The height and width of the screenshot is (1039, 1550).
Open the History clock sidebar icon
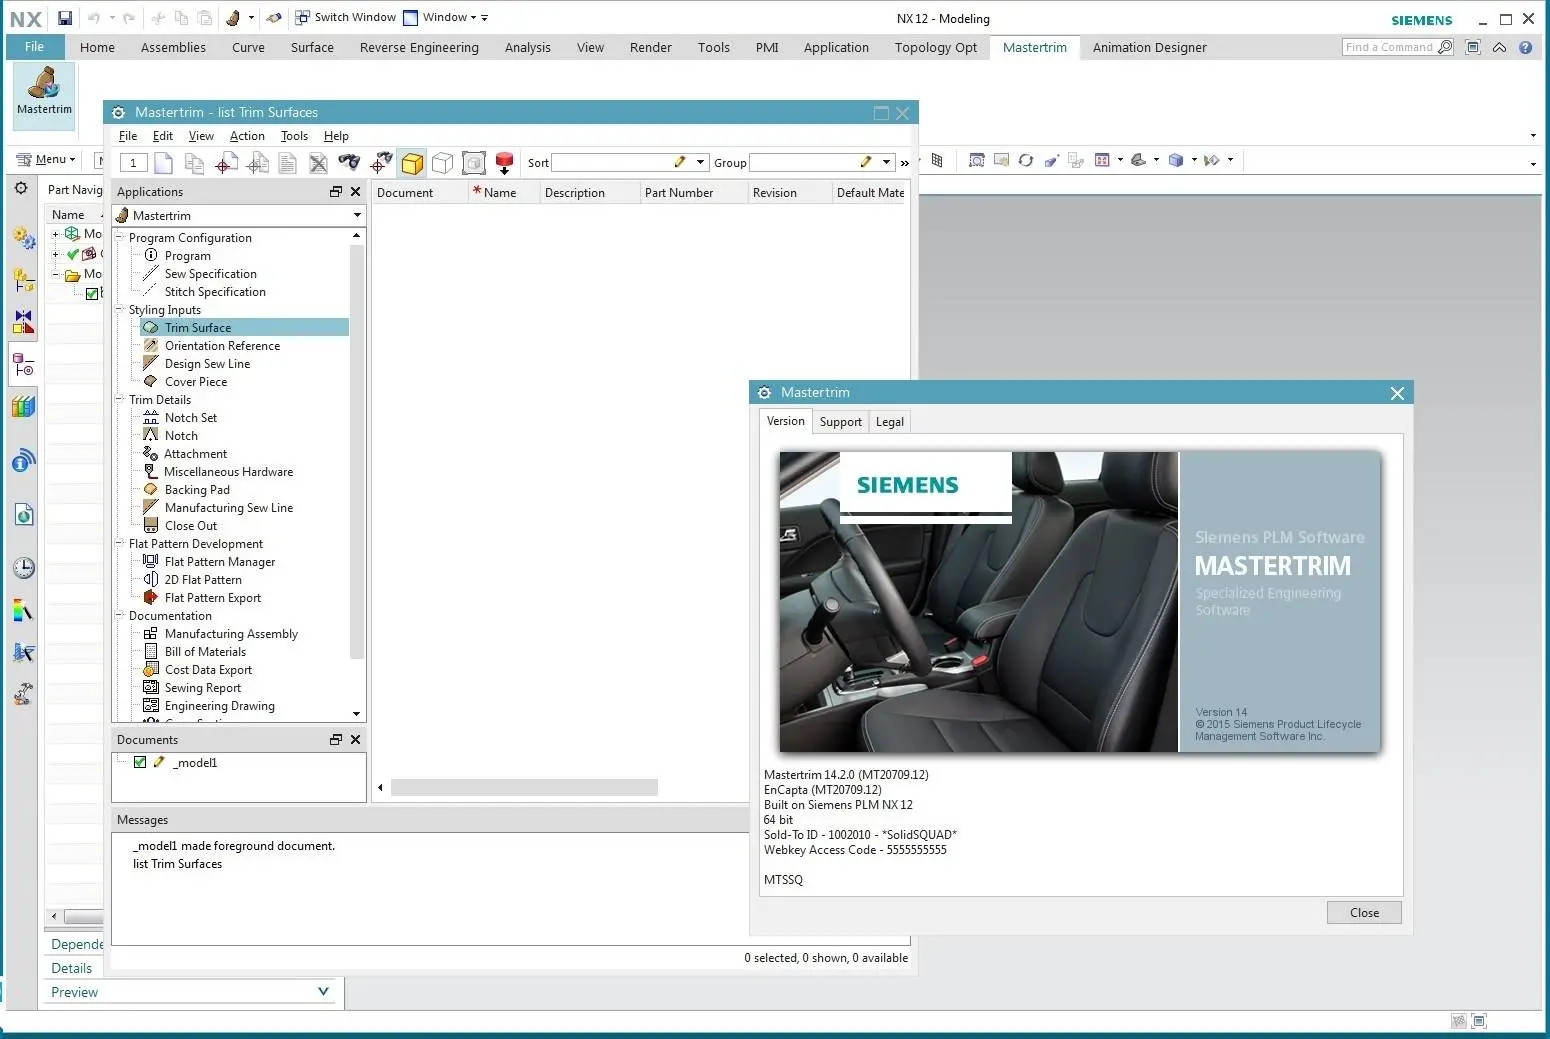tap(23, 568)
